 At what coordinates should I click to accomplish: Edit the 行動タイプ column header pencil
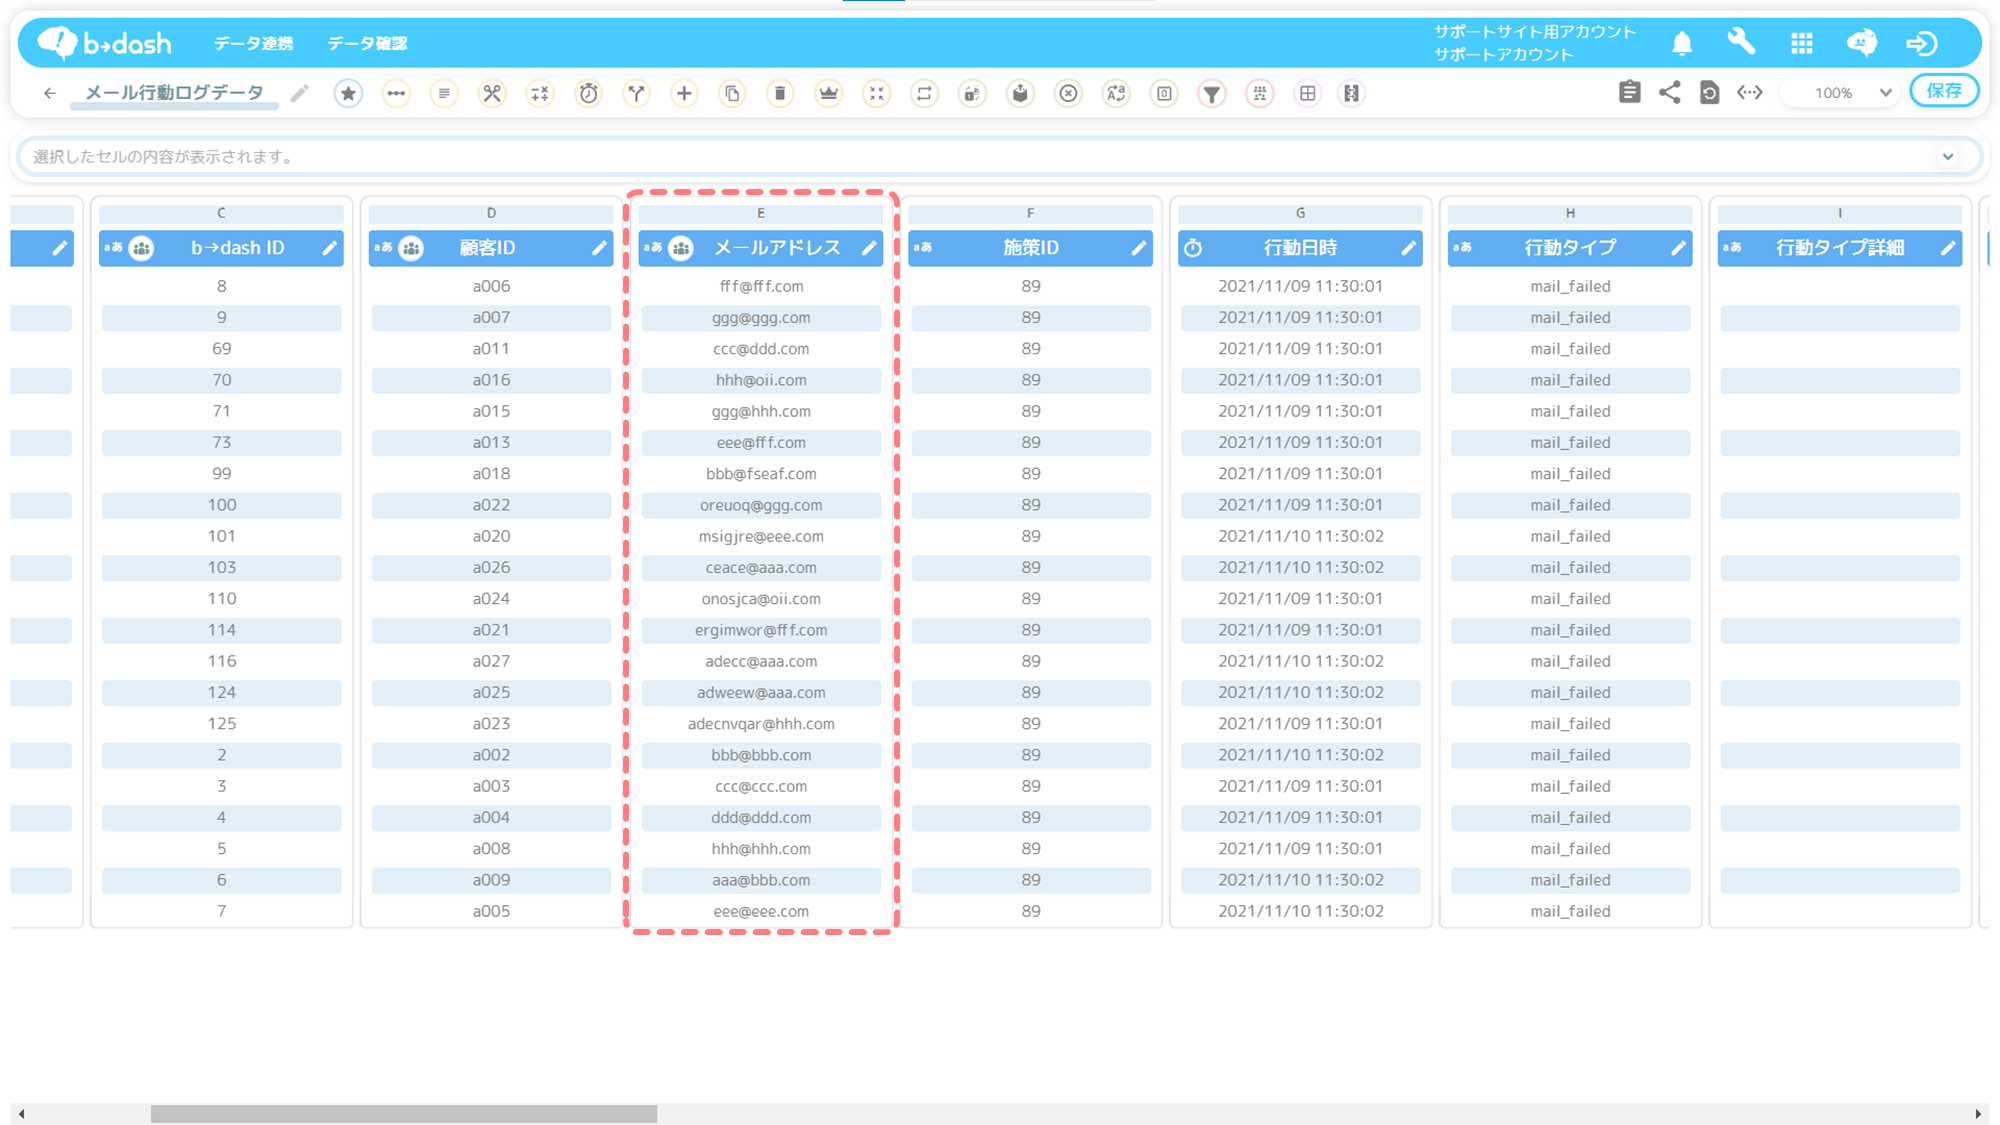(x=1679, y=248)
